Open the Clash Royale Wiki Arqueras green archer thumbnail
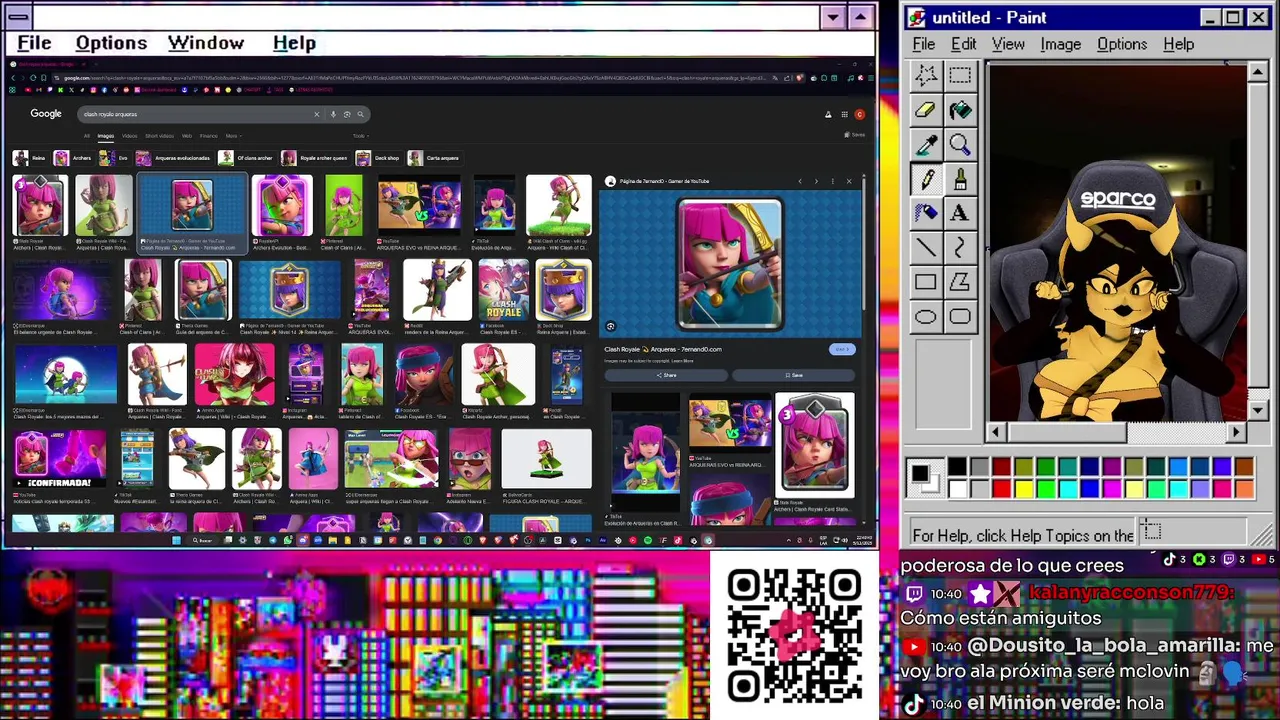The width and height of the screenshot is (1280, 720). [103, 207]
